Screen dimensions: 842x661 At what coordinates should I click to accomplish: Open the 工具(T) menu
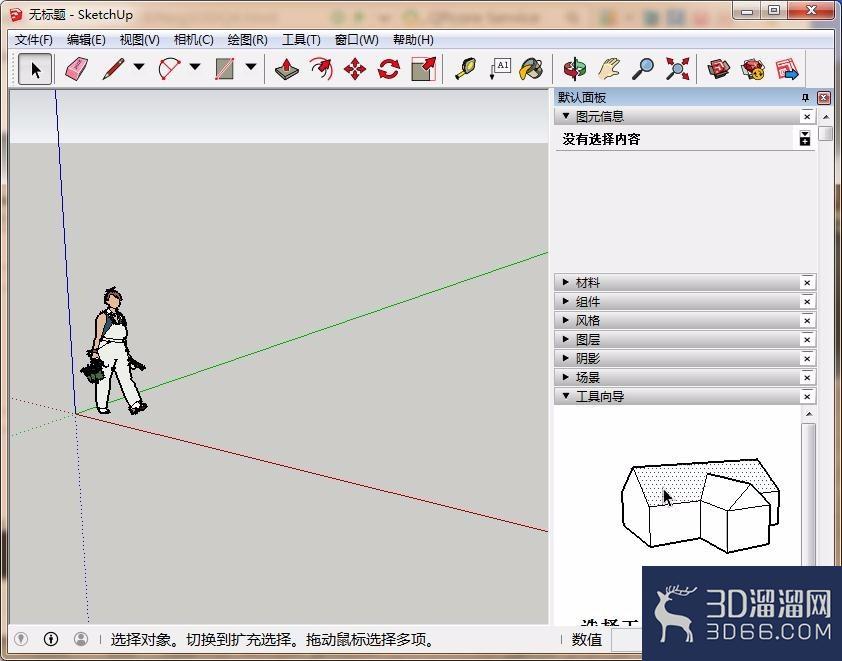[301, 40]
